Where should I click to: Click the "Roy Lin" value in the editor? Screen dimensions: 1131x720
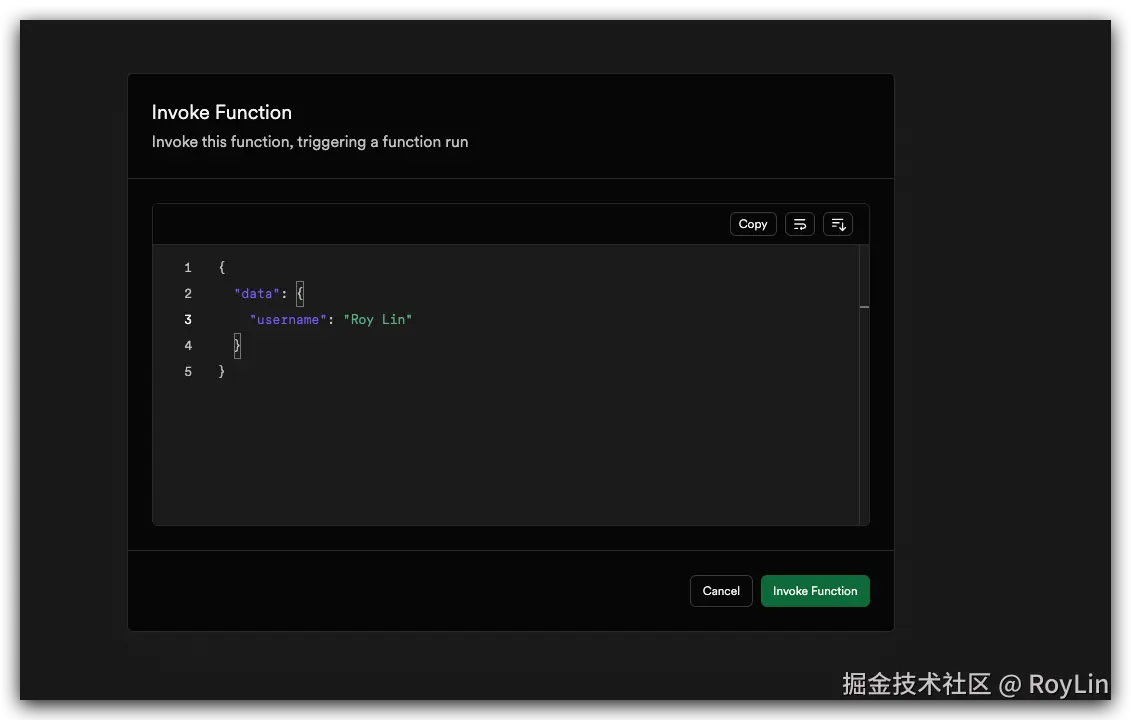coord(378,320)
